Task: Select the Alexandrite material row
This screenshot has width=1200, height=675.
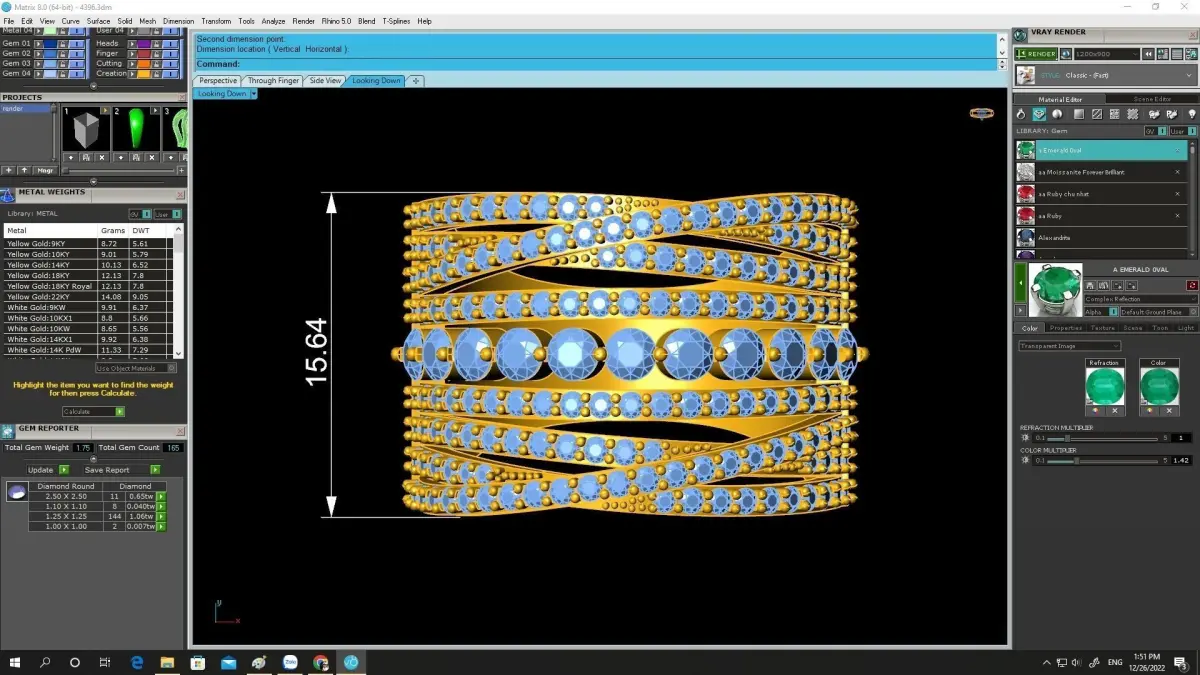Action: coord(1101,238)
